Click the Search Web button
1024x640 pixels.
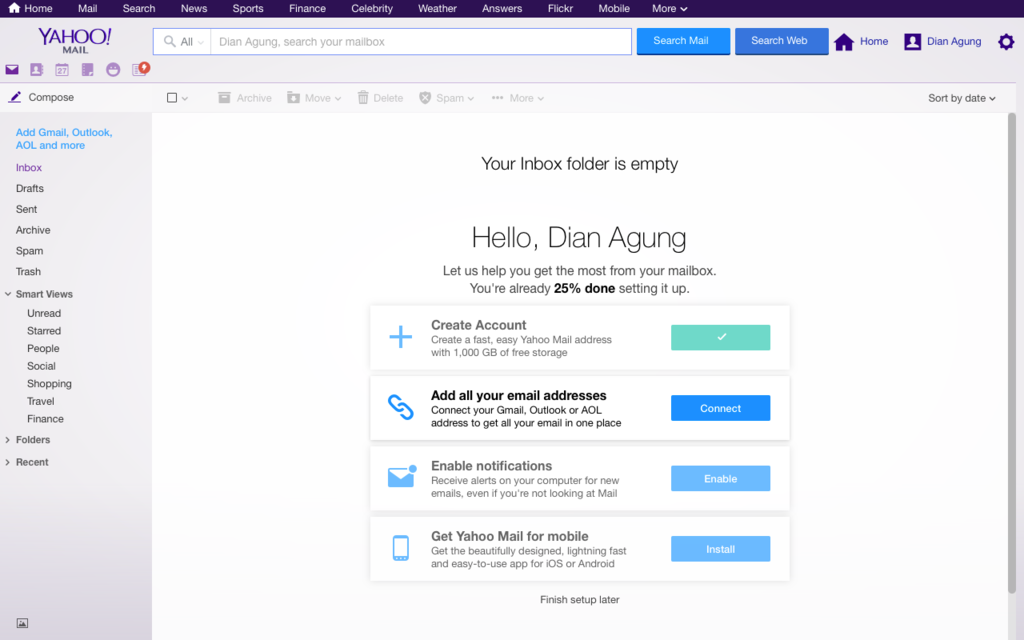tap(781, 41)
